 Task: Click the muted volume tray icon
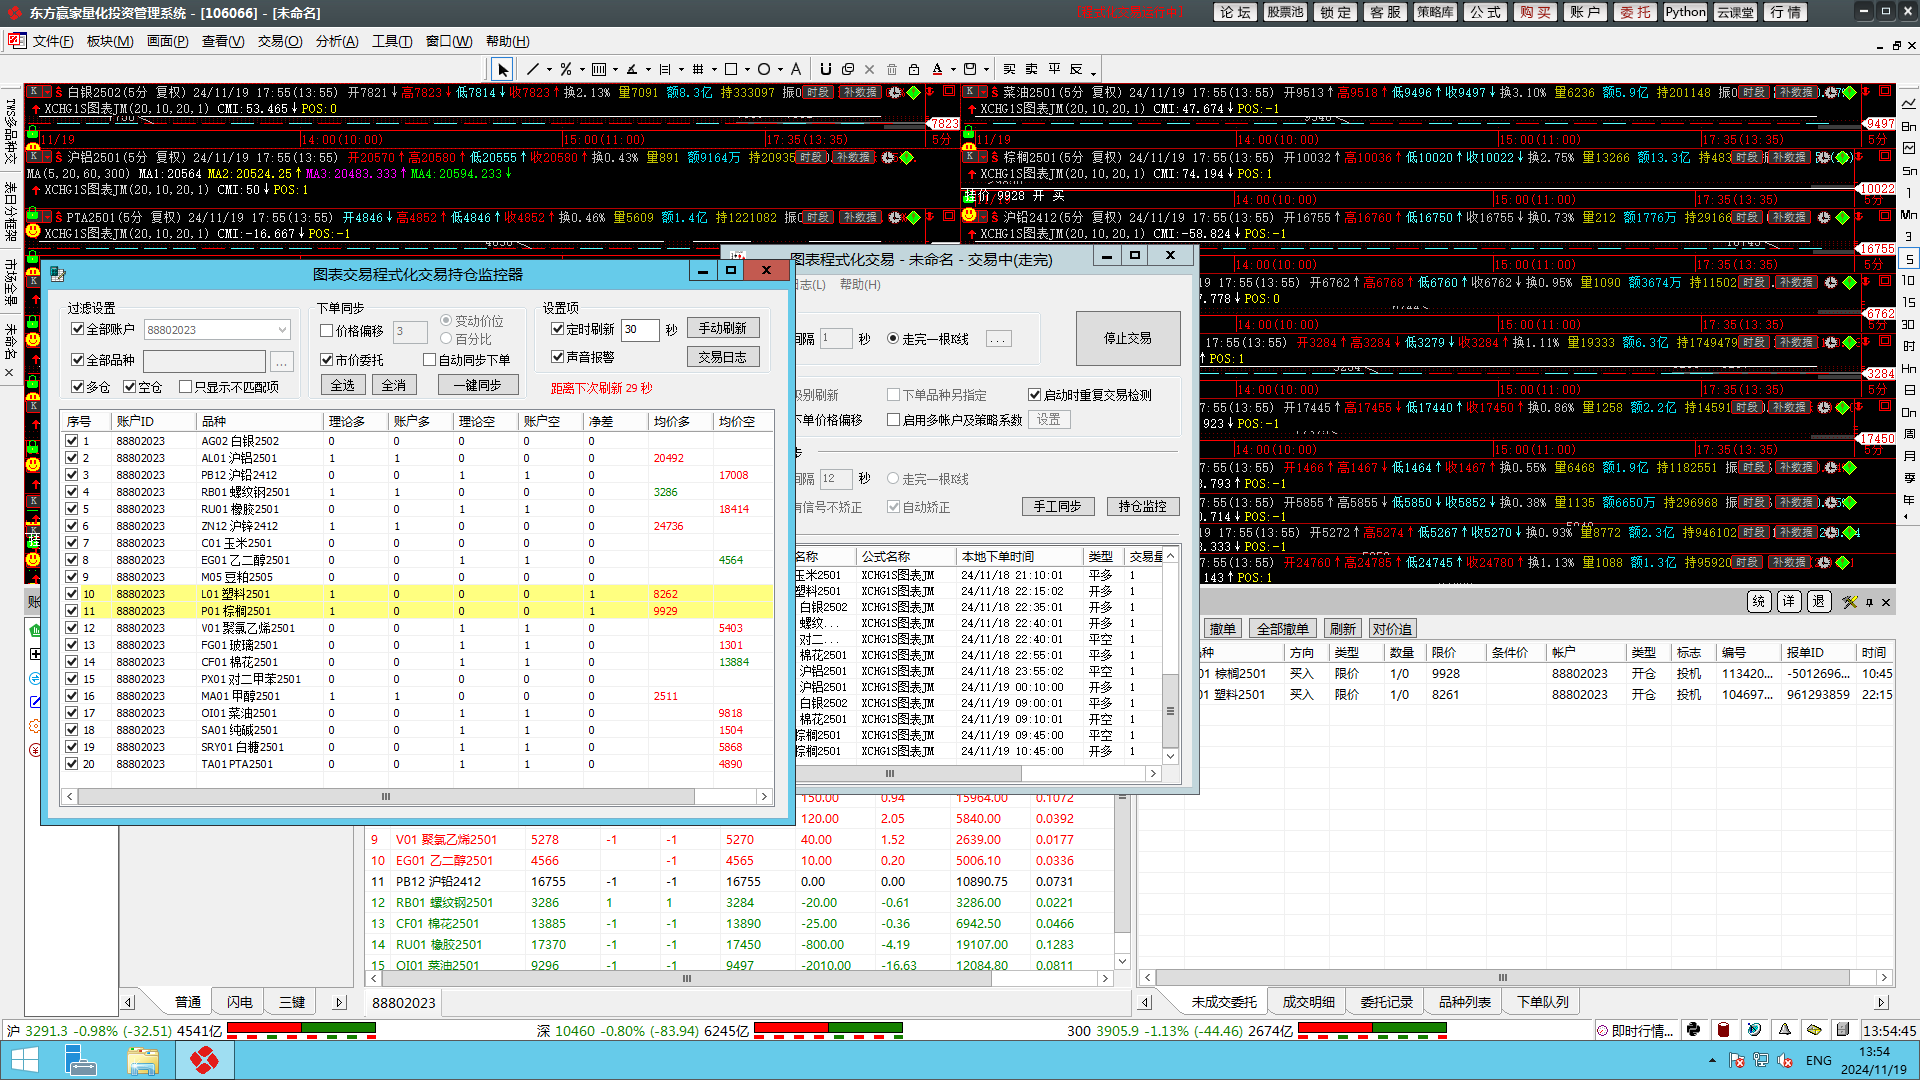(1784, 1060)
